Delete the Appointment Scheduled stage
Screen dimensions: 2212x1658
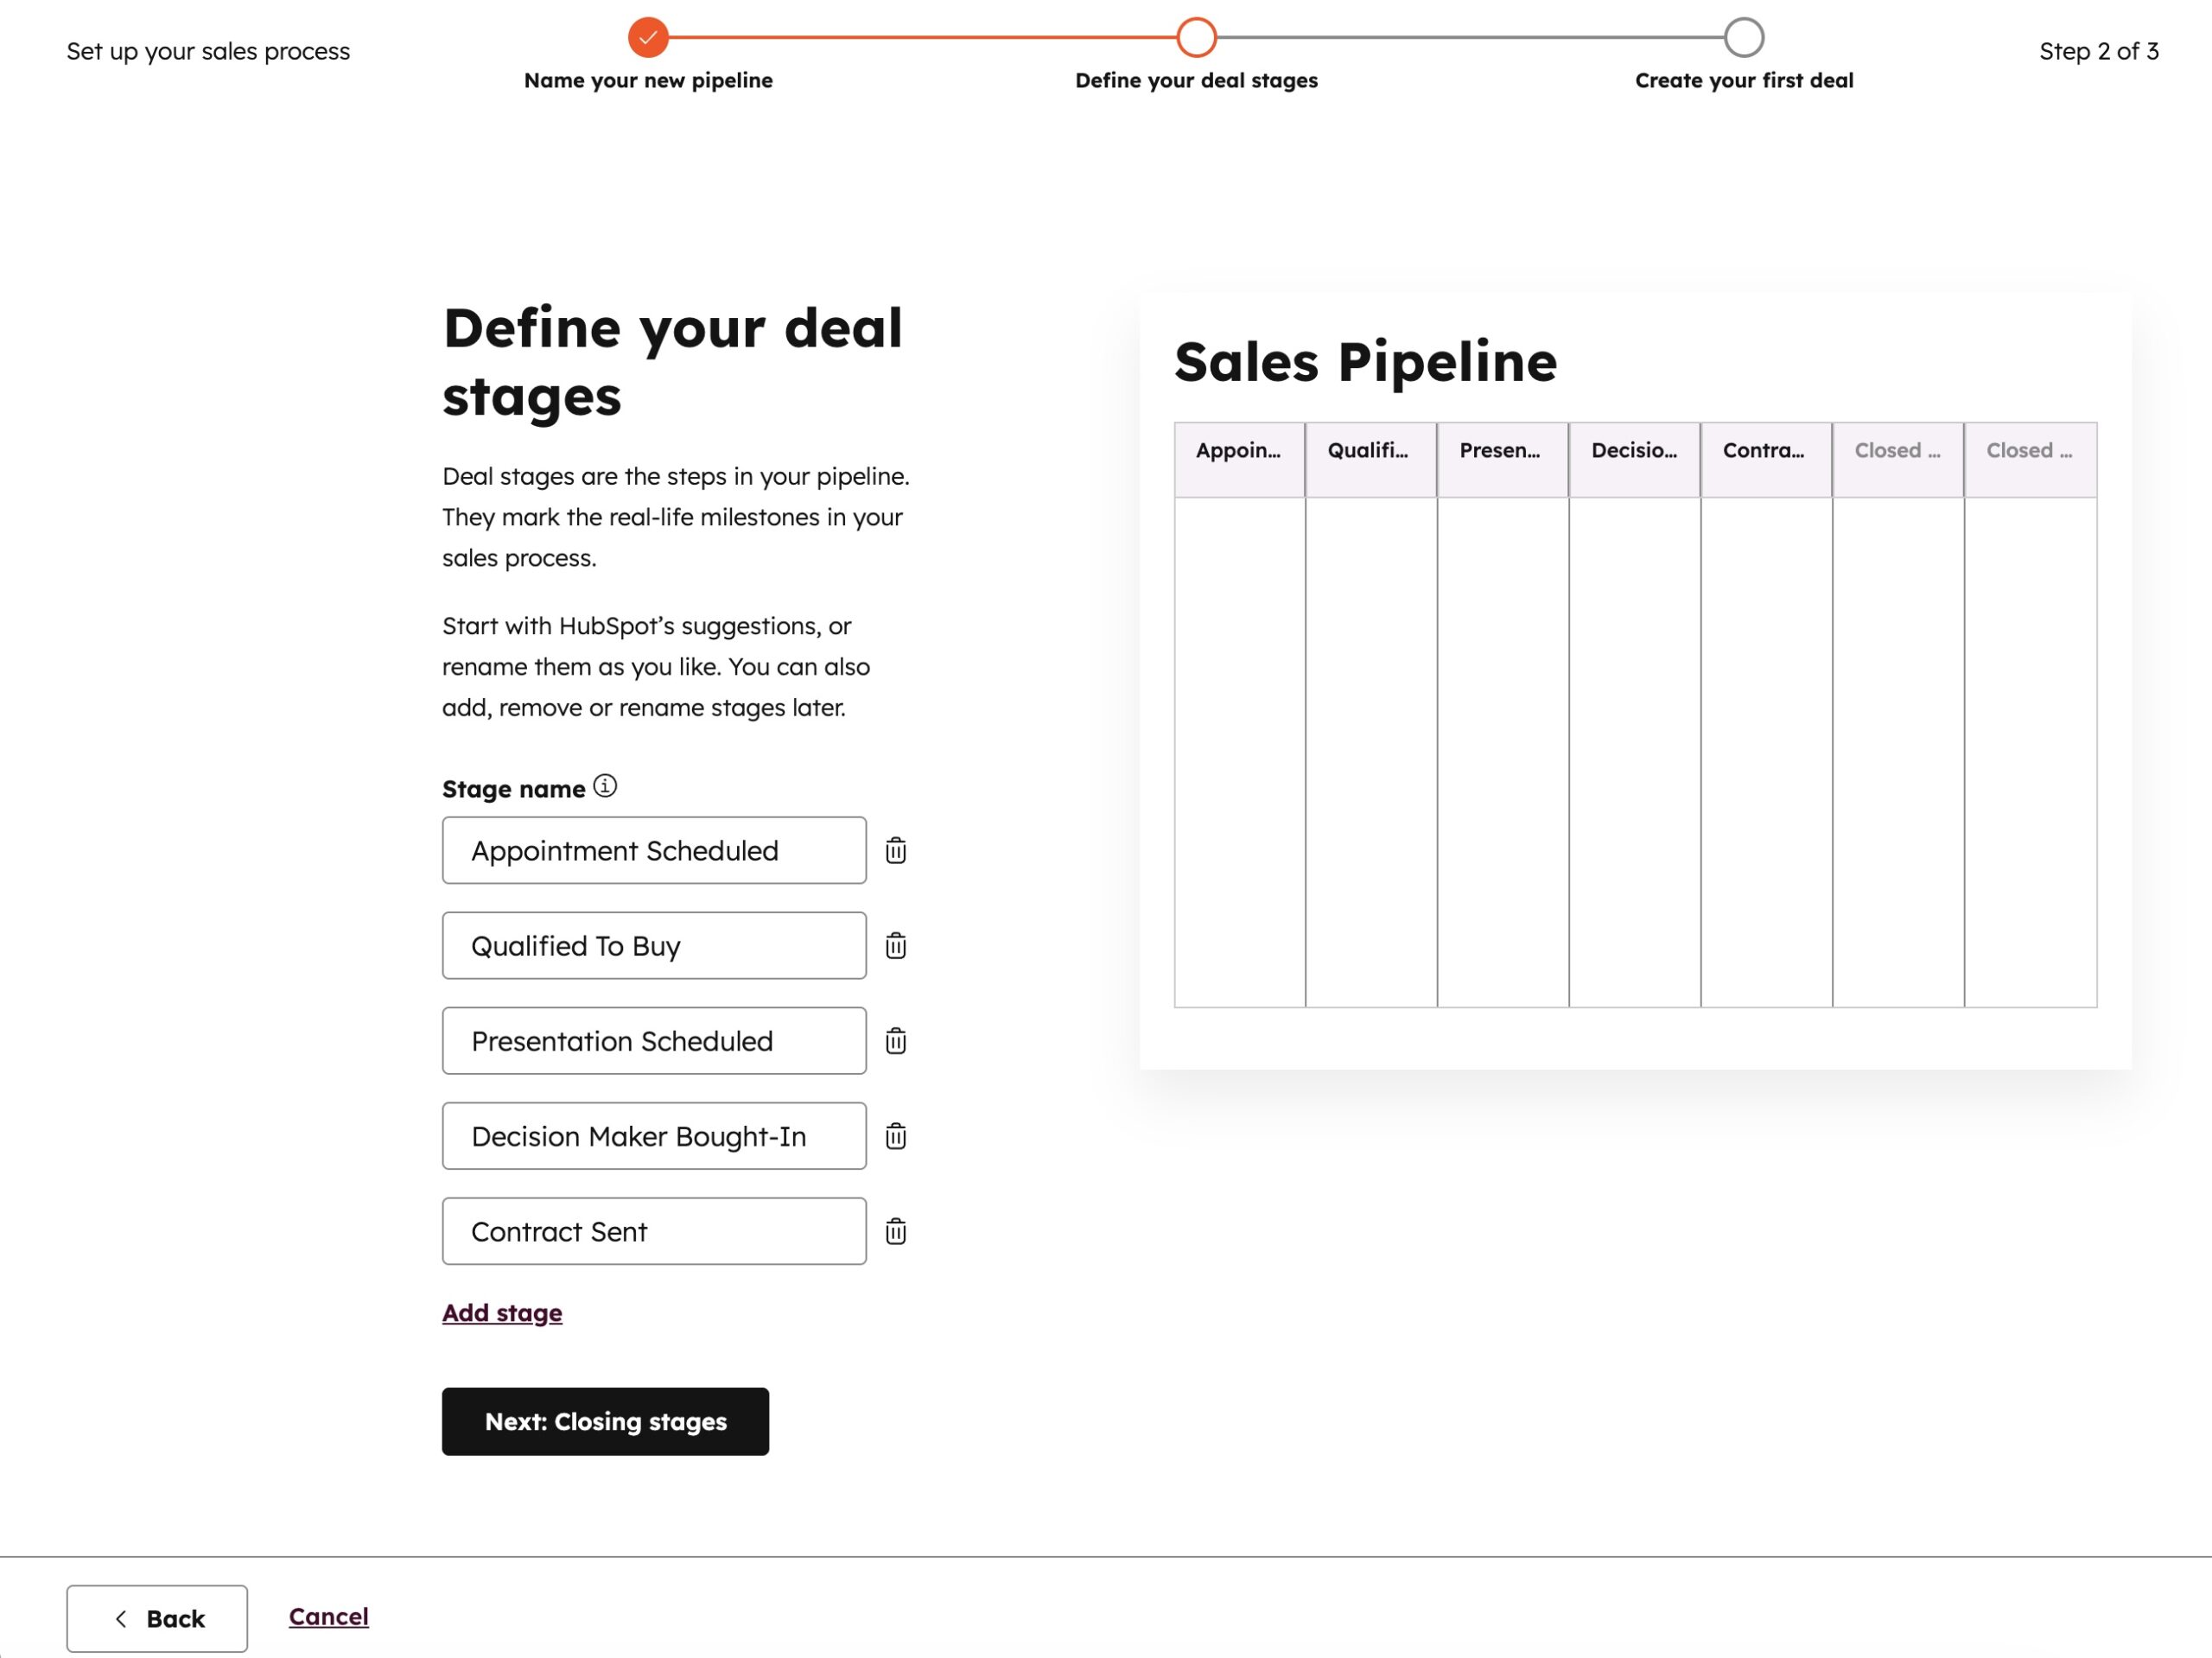pos(895,851)
